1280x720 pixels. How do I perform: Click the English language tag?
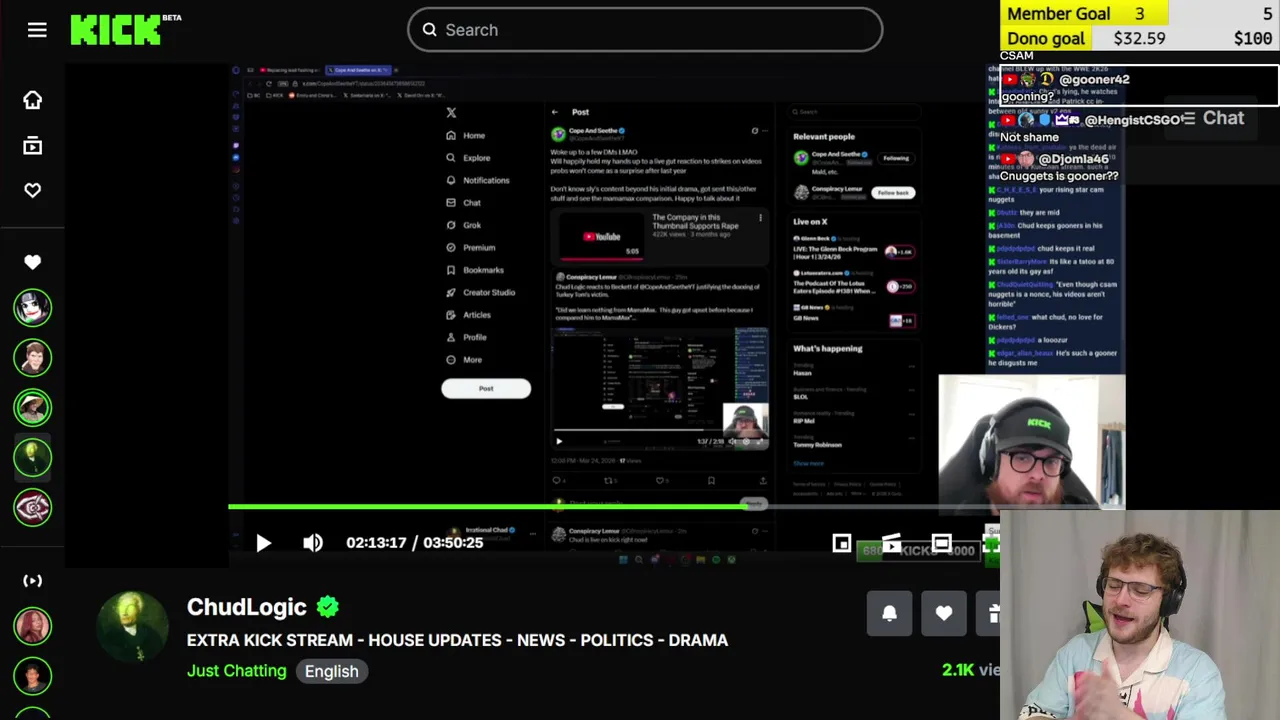[x=332, y=672]
